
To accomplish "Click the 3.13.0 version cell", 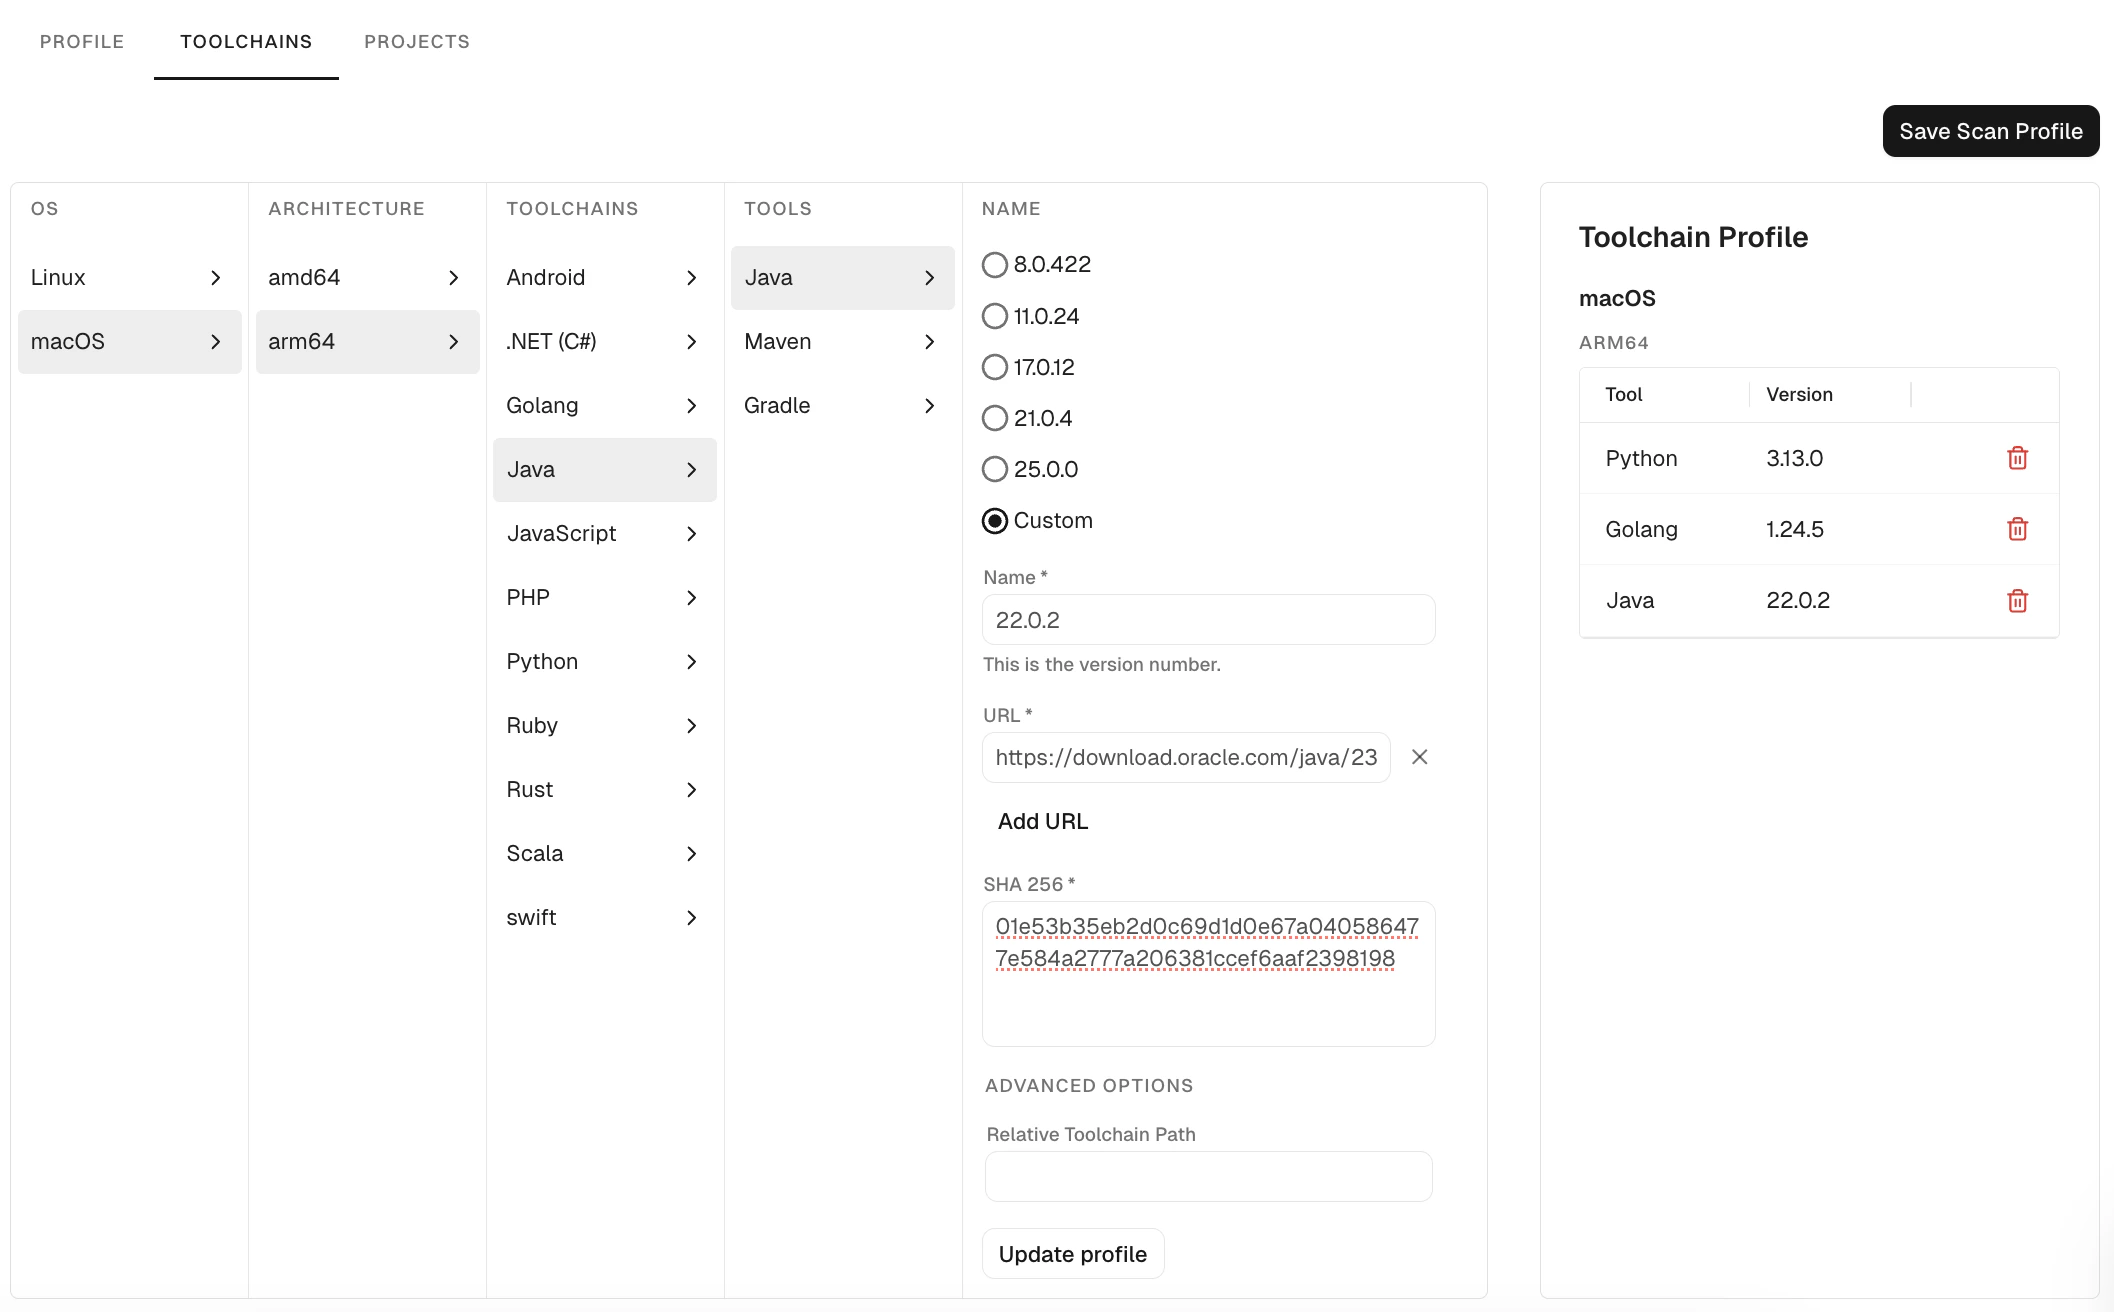I will coord(1794,458).
